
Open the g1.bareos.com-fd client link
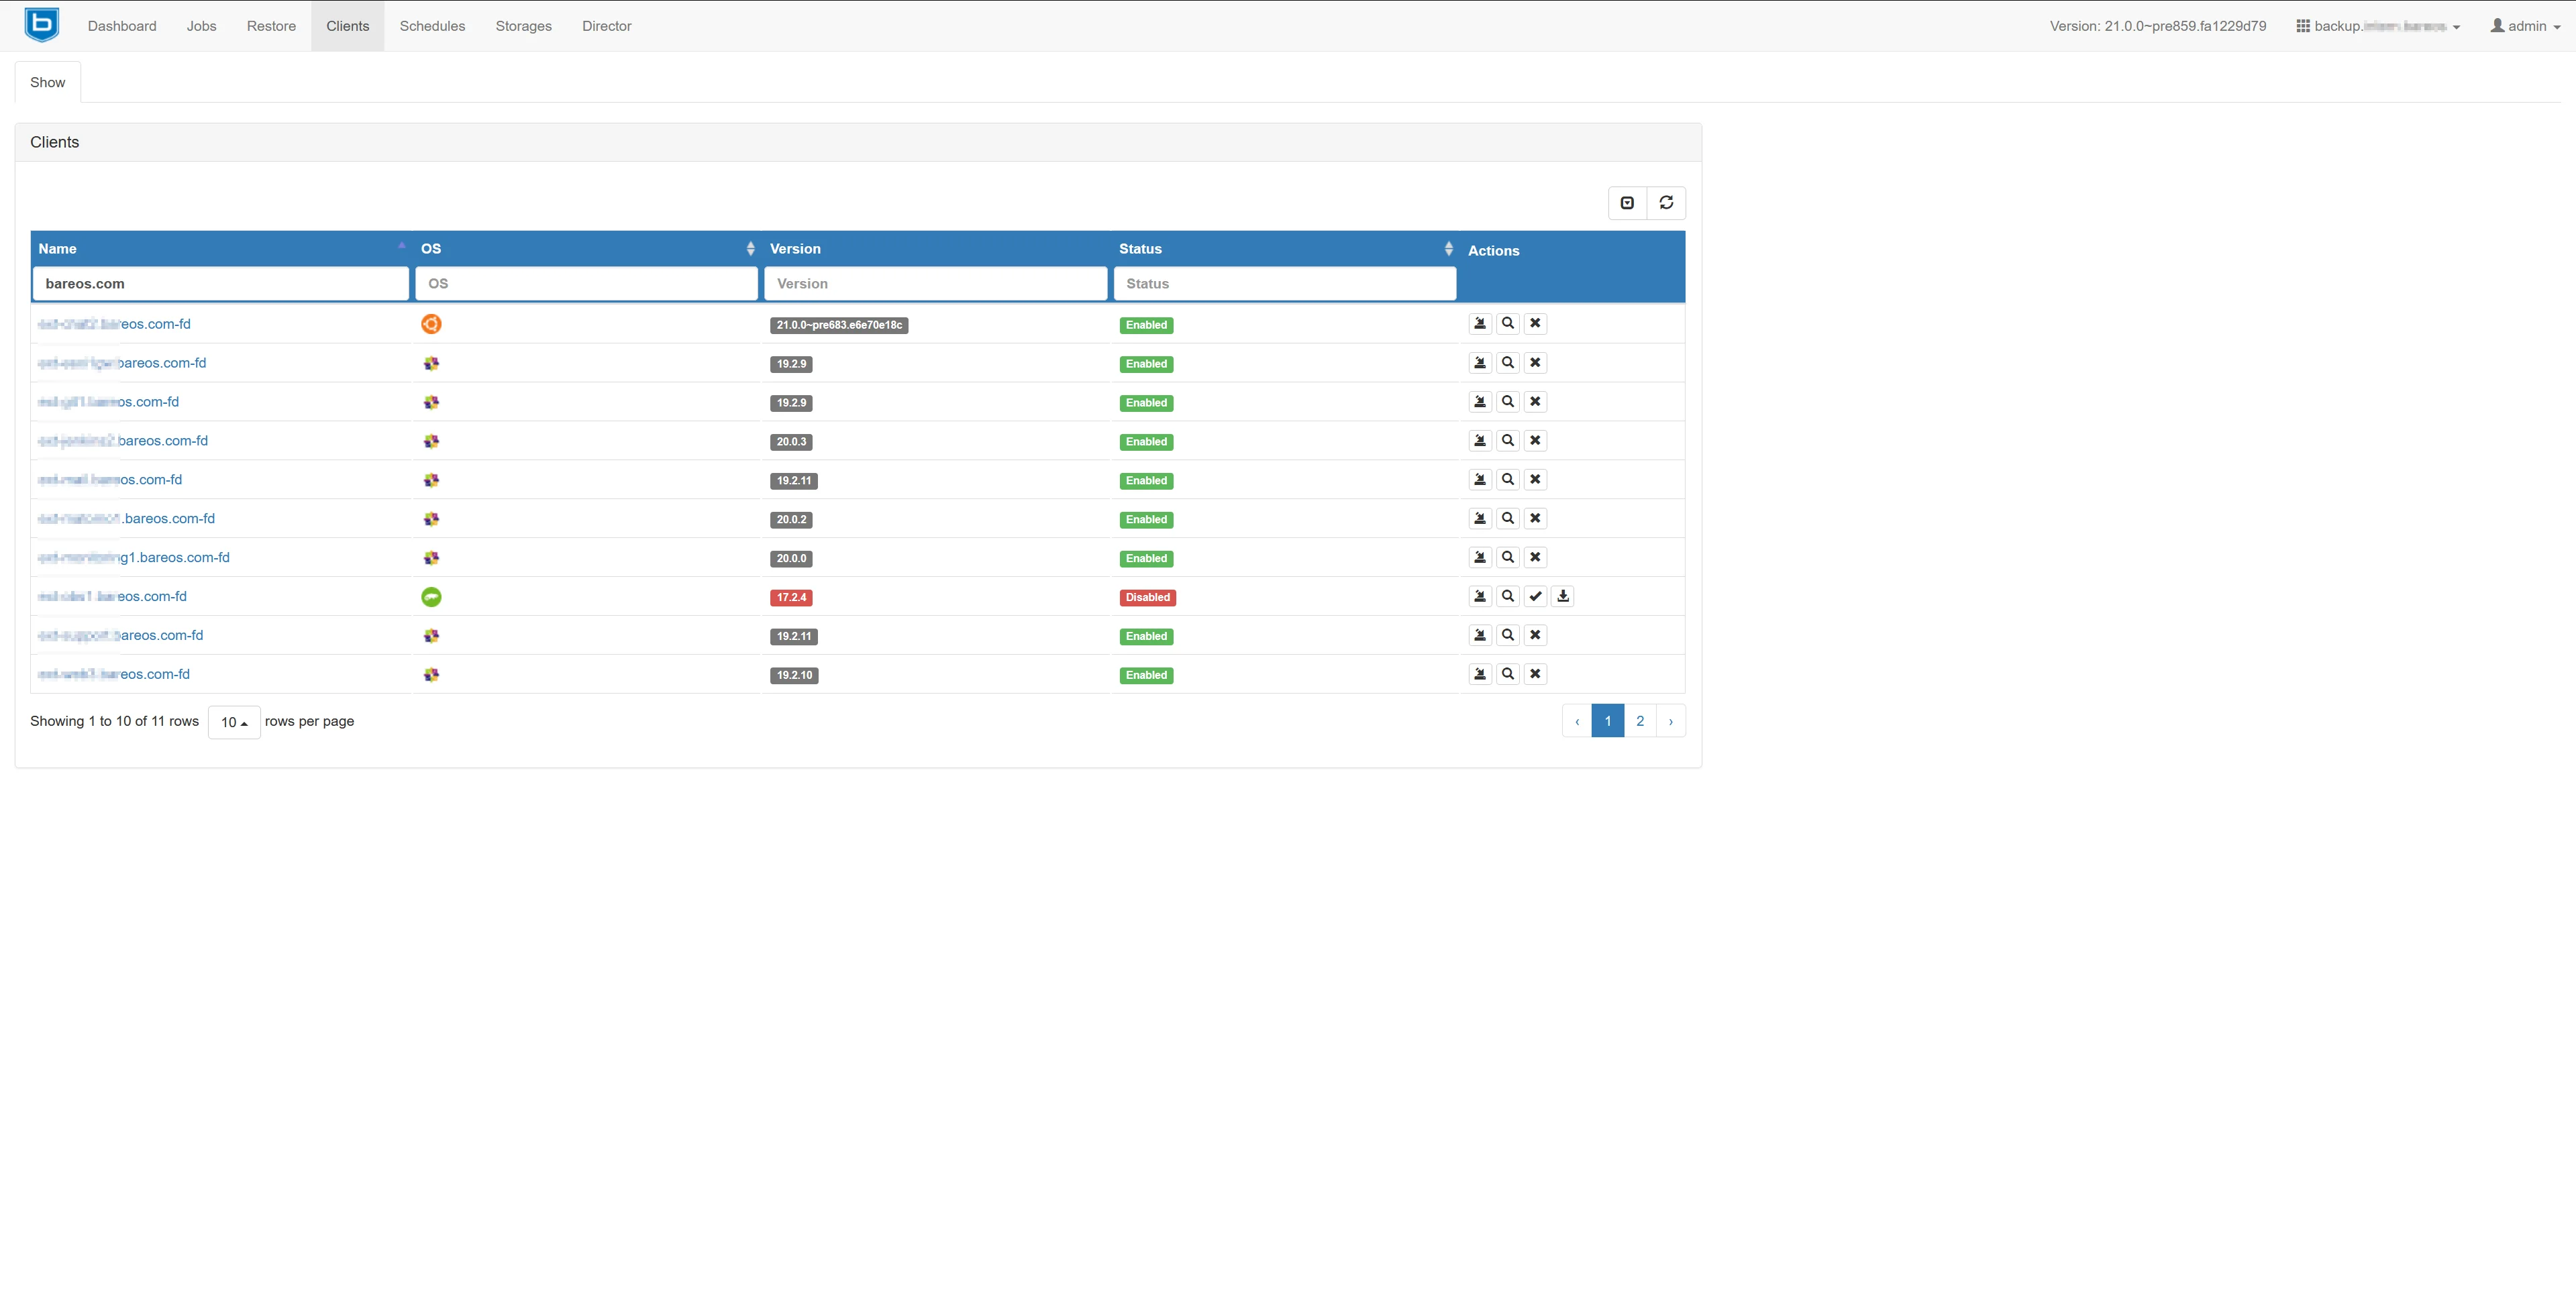tap(133, 558)
